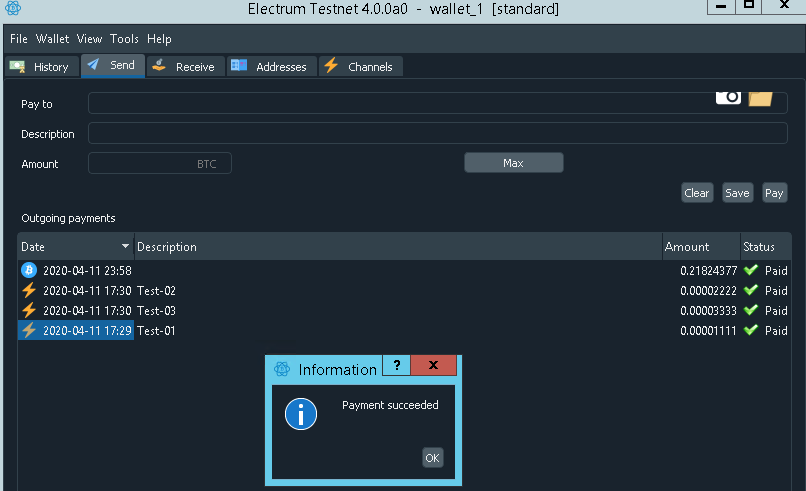Click green check mark for 0.00001111 payment
806x491 pixels.
click(751, 330)
